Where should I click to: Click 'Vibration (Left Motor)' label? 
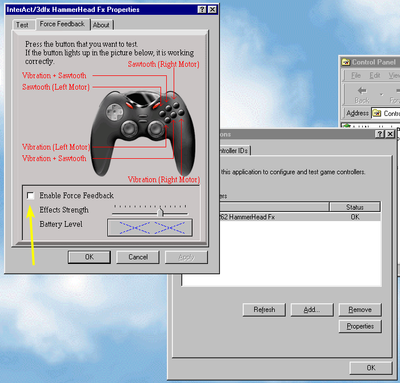[x=56, y=147]
